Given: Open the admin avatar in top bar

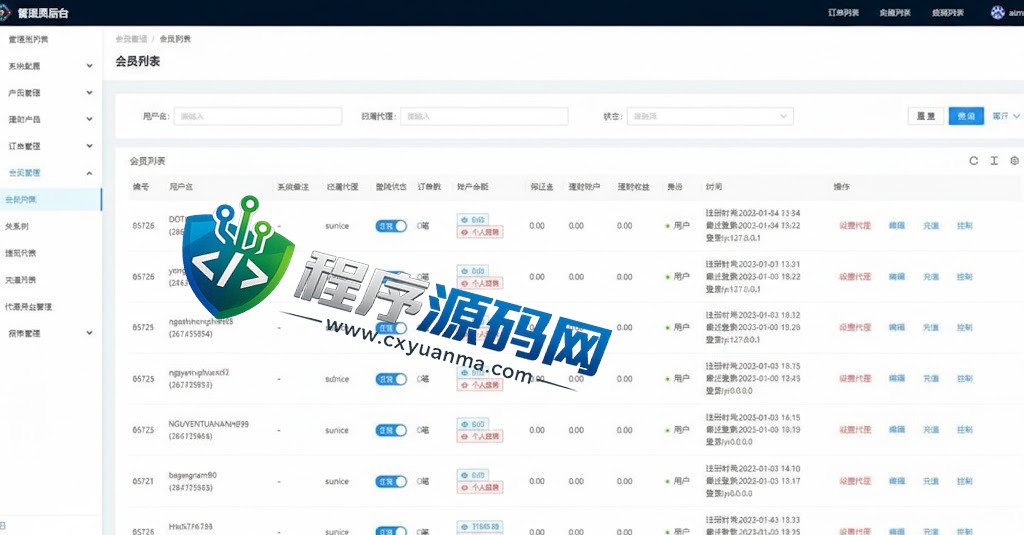Looking at the screenshot, I should pos(997,12).
